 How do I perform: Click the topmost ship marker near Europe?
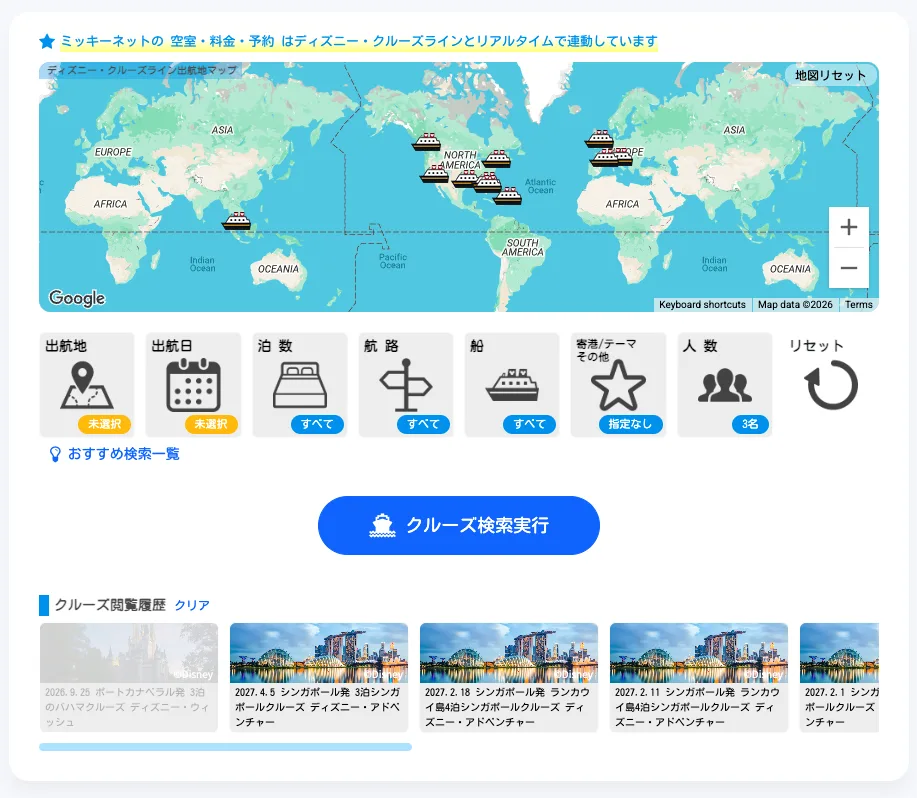pos(599,139)
